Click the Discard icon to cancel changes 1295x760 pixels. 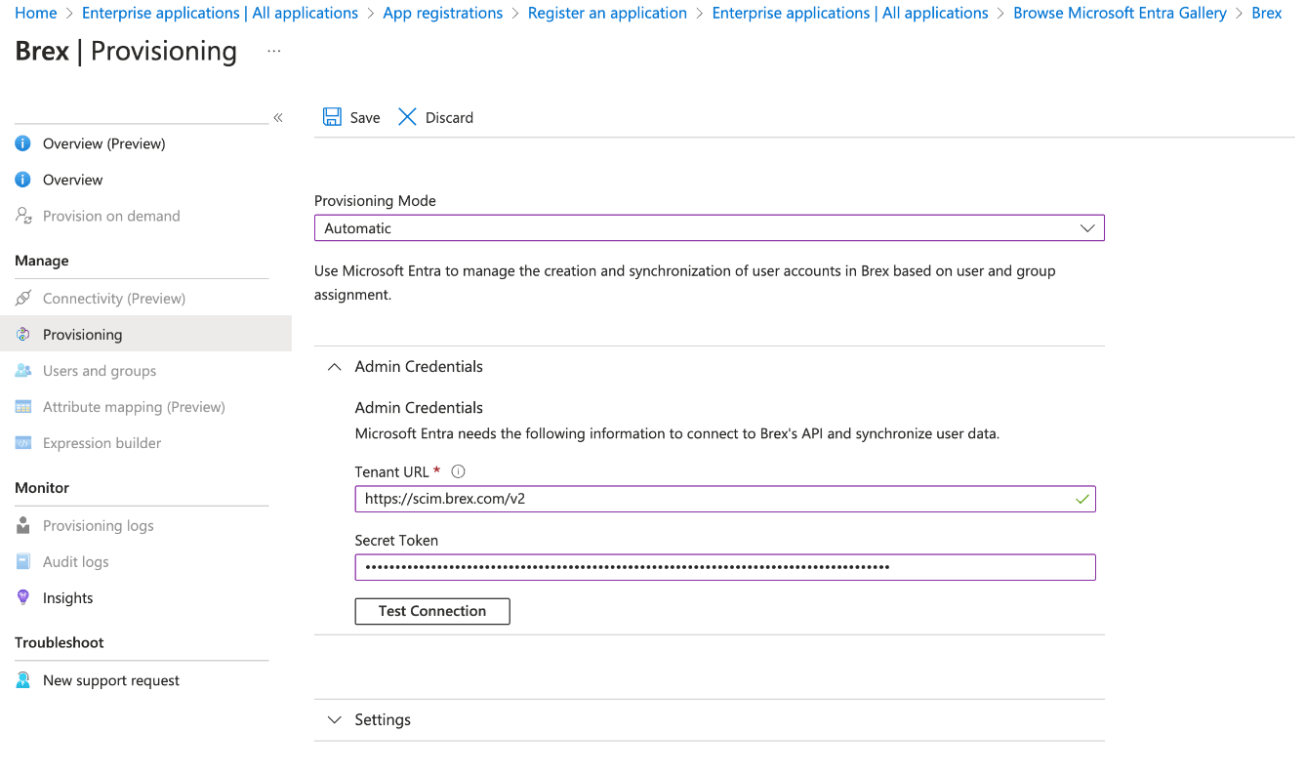point(407,117)
